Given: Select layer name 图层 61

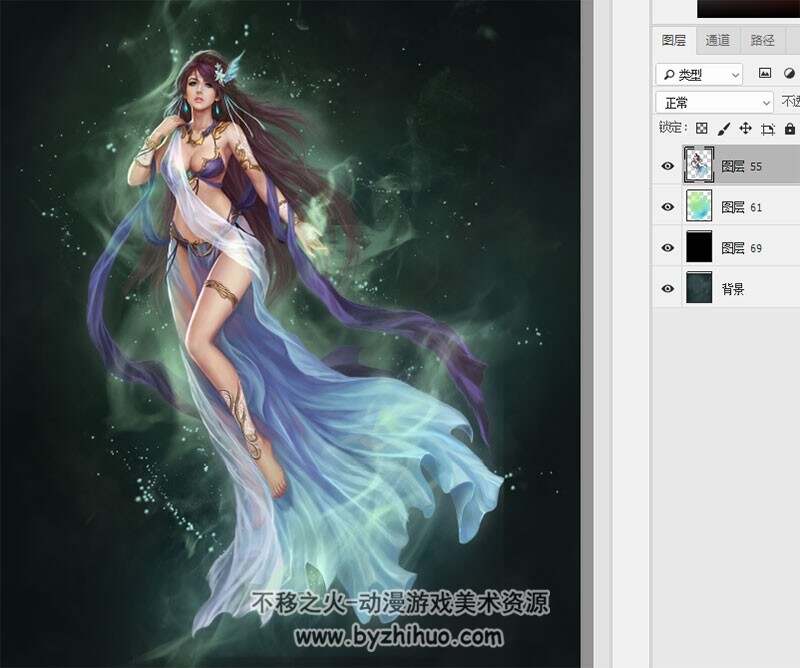Looking at the screenshot, I should [x=741, y=207].
